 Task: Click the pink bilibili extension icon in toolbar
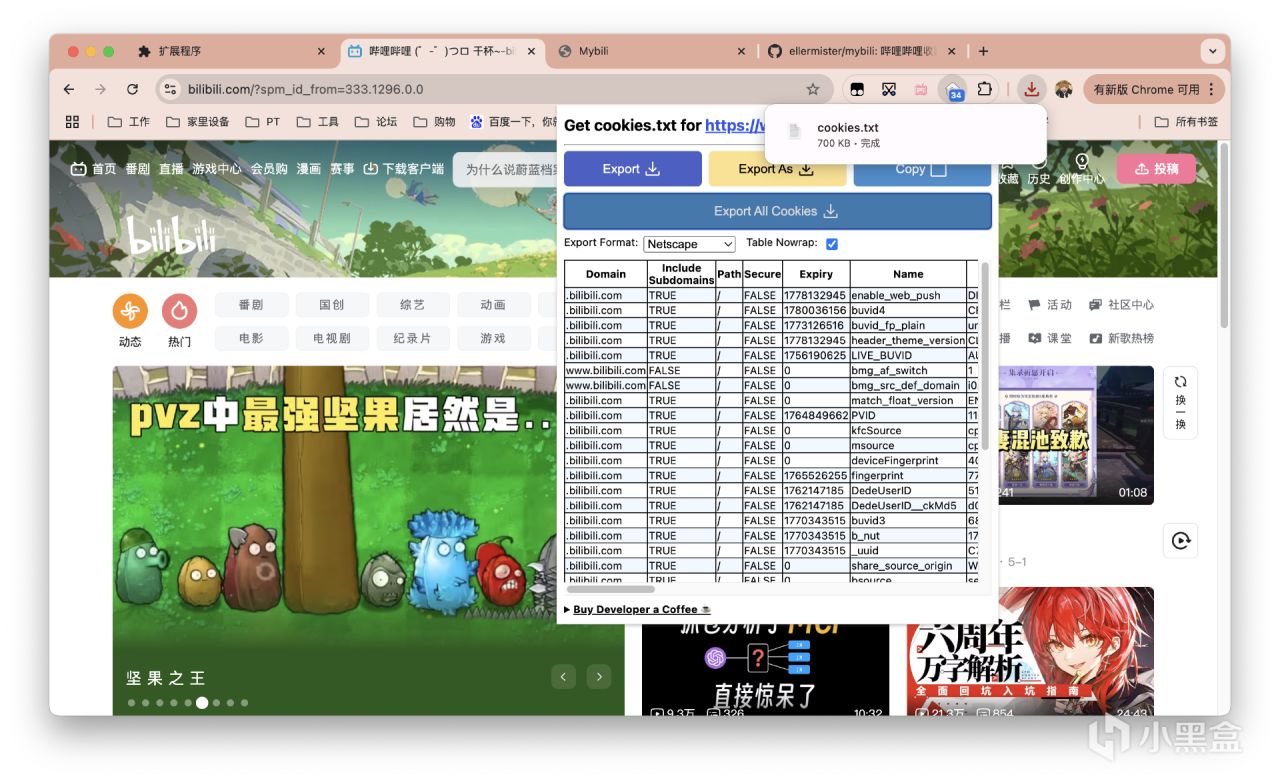tap(921, 89)
